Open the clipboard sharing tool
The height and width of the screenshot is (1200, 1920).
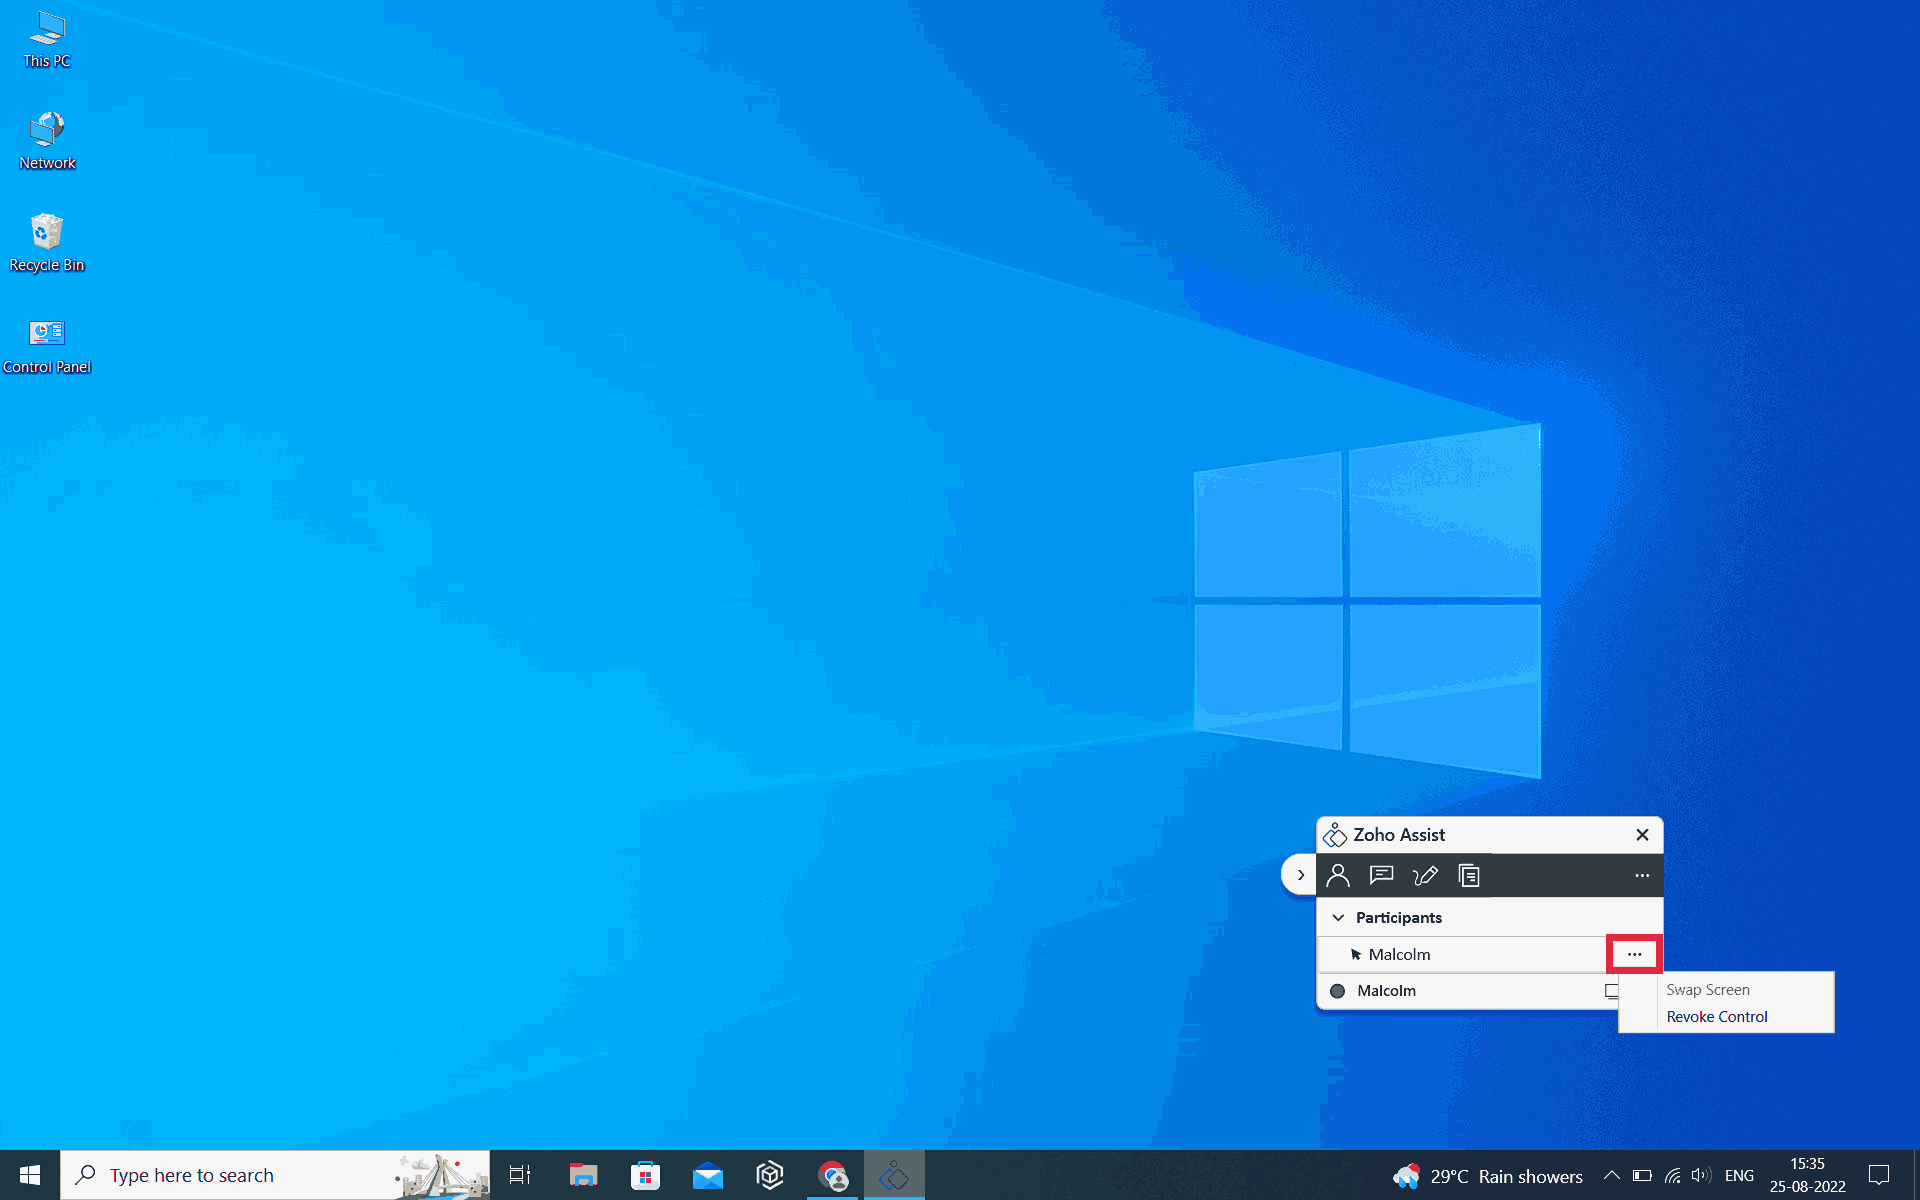click(x=1469, y=875)
